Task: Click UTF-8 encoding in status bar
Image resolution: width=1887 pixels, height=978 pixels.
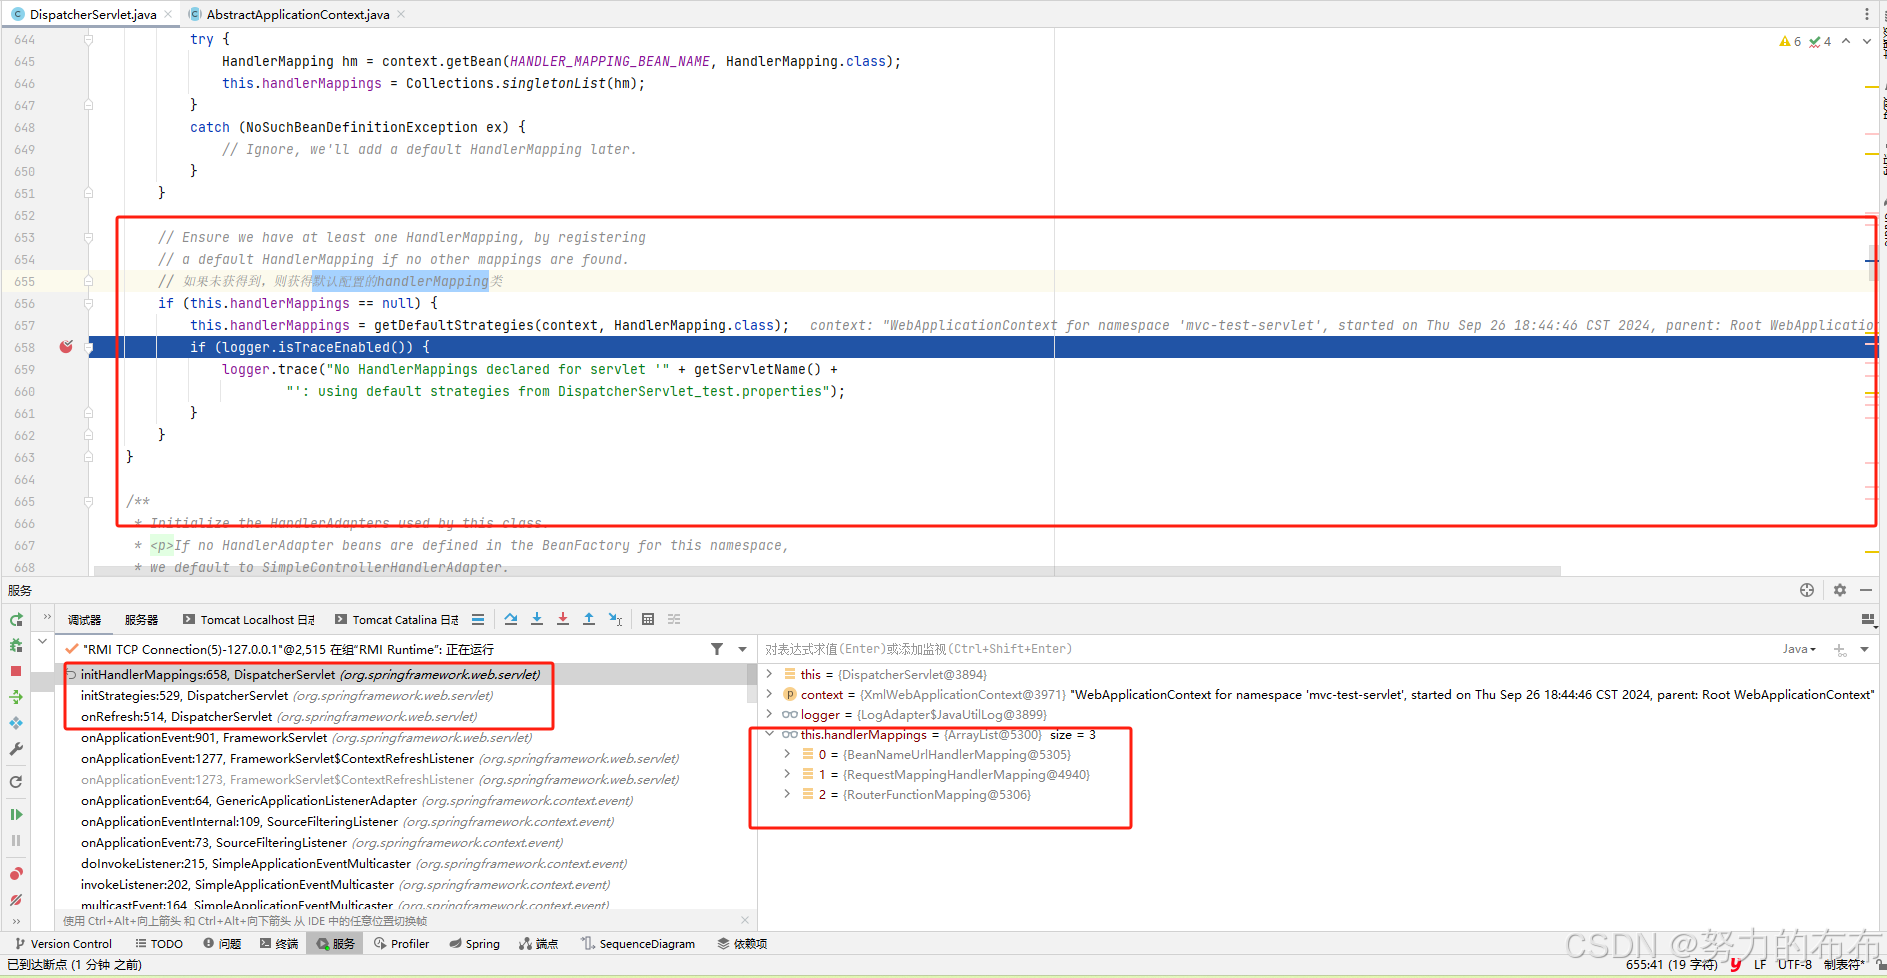Action: click(1795, 965)
